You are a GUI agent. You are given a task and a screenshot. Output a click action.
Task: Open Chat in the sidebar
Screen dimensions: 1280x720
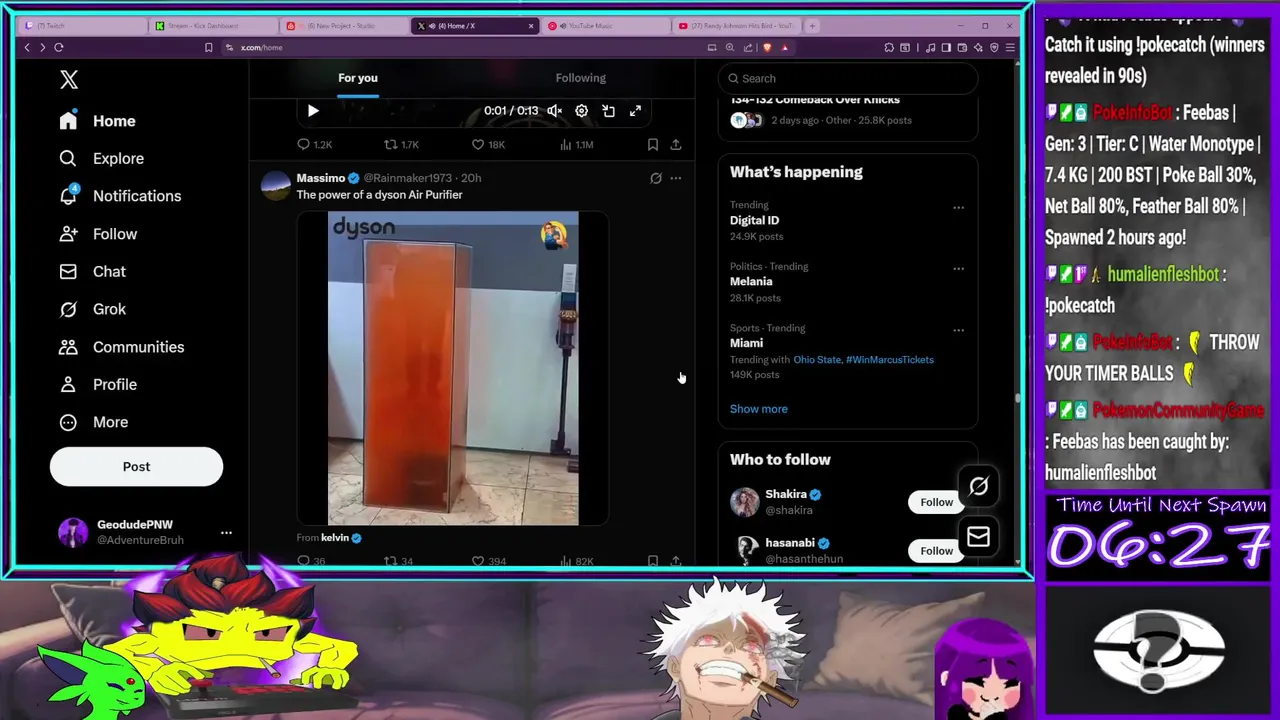[92, 271]
